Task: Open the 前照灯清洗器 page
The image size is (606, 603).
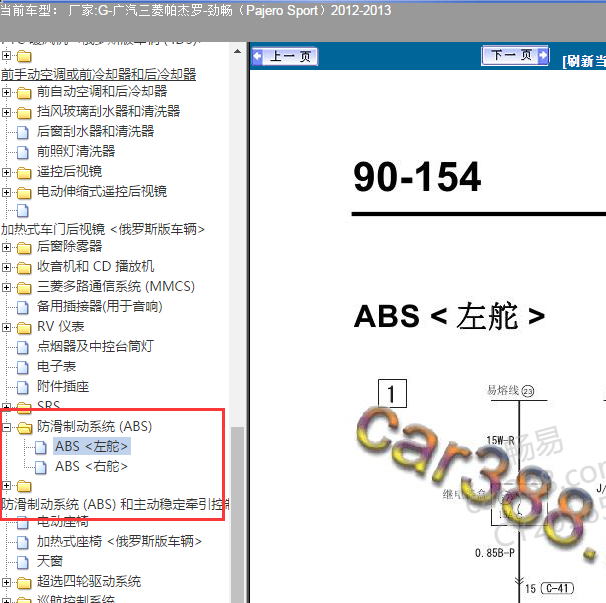Action: click(76, 151)
